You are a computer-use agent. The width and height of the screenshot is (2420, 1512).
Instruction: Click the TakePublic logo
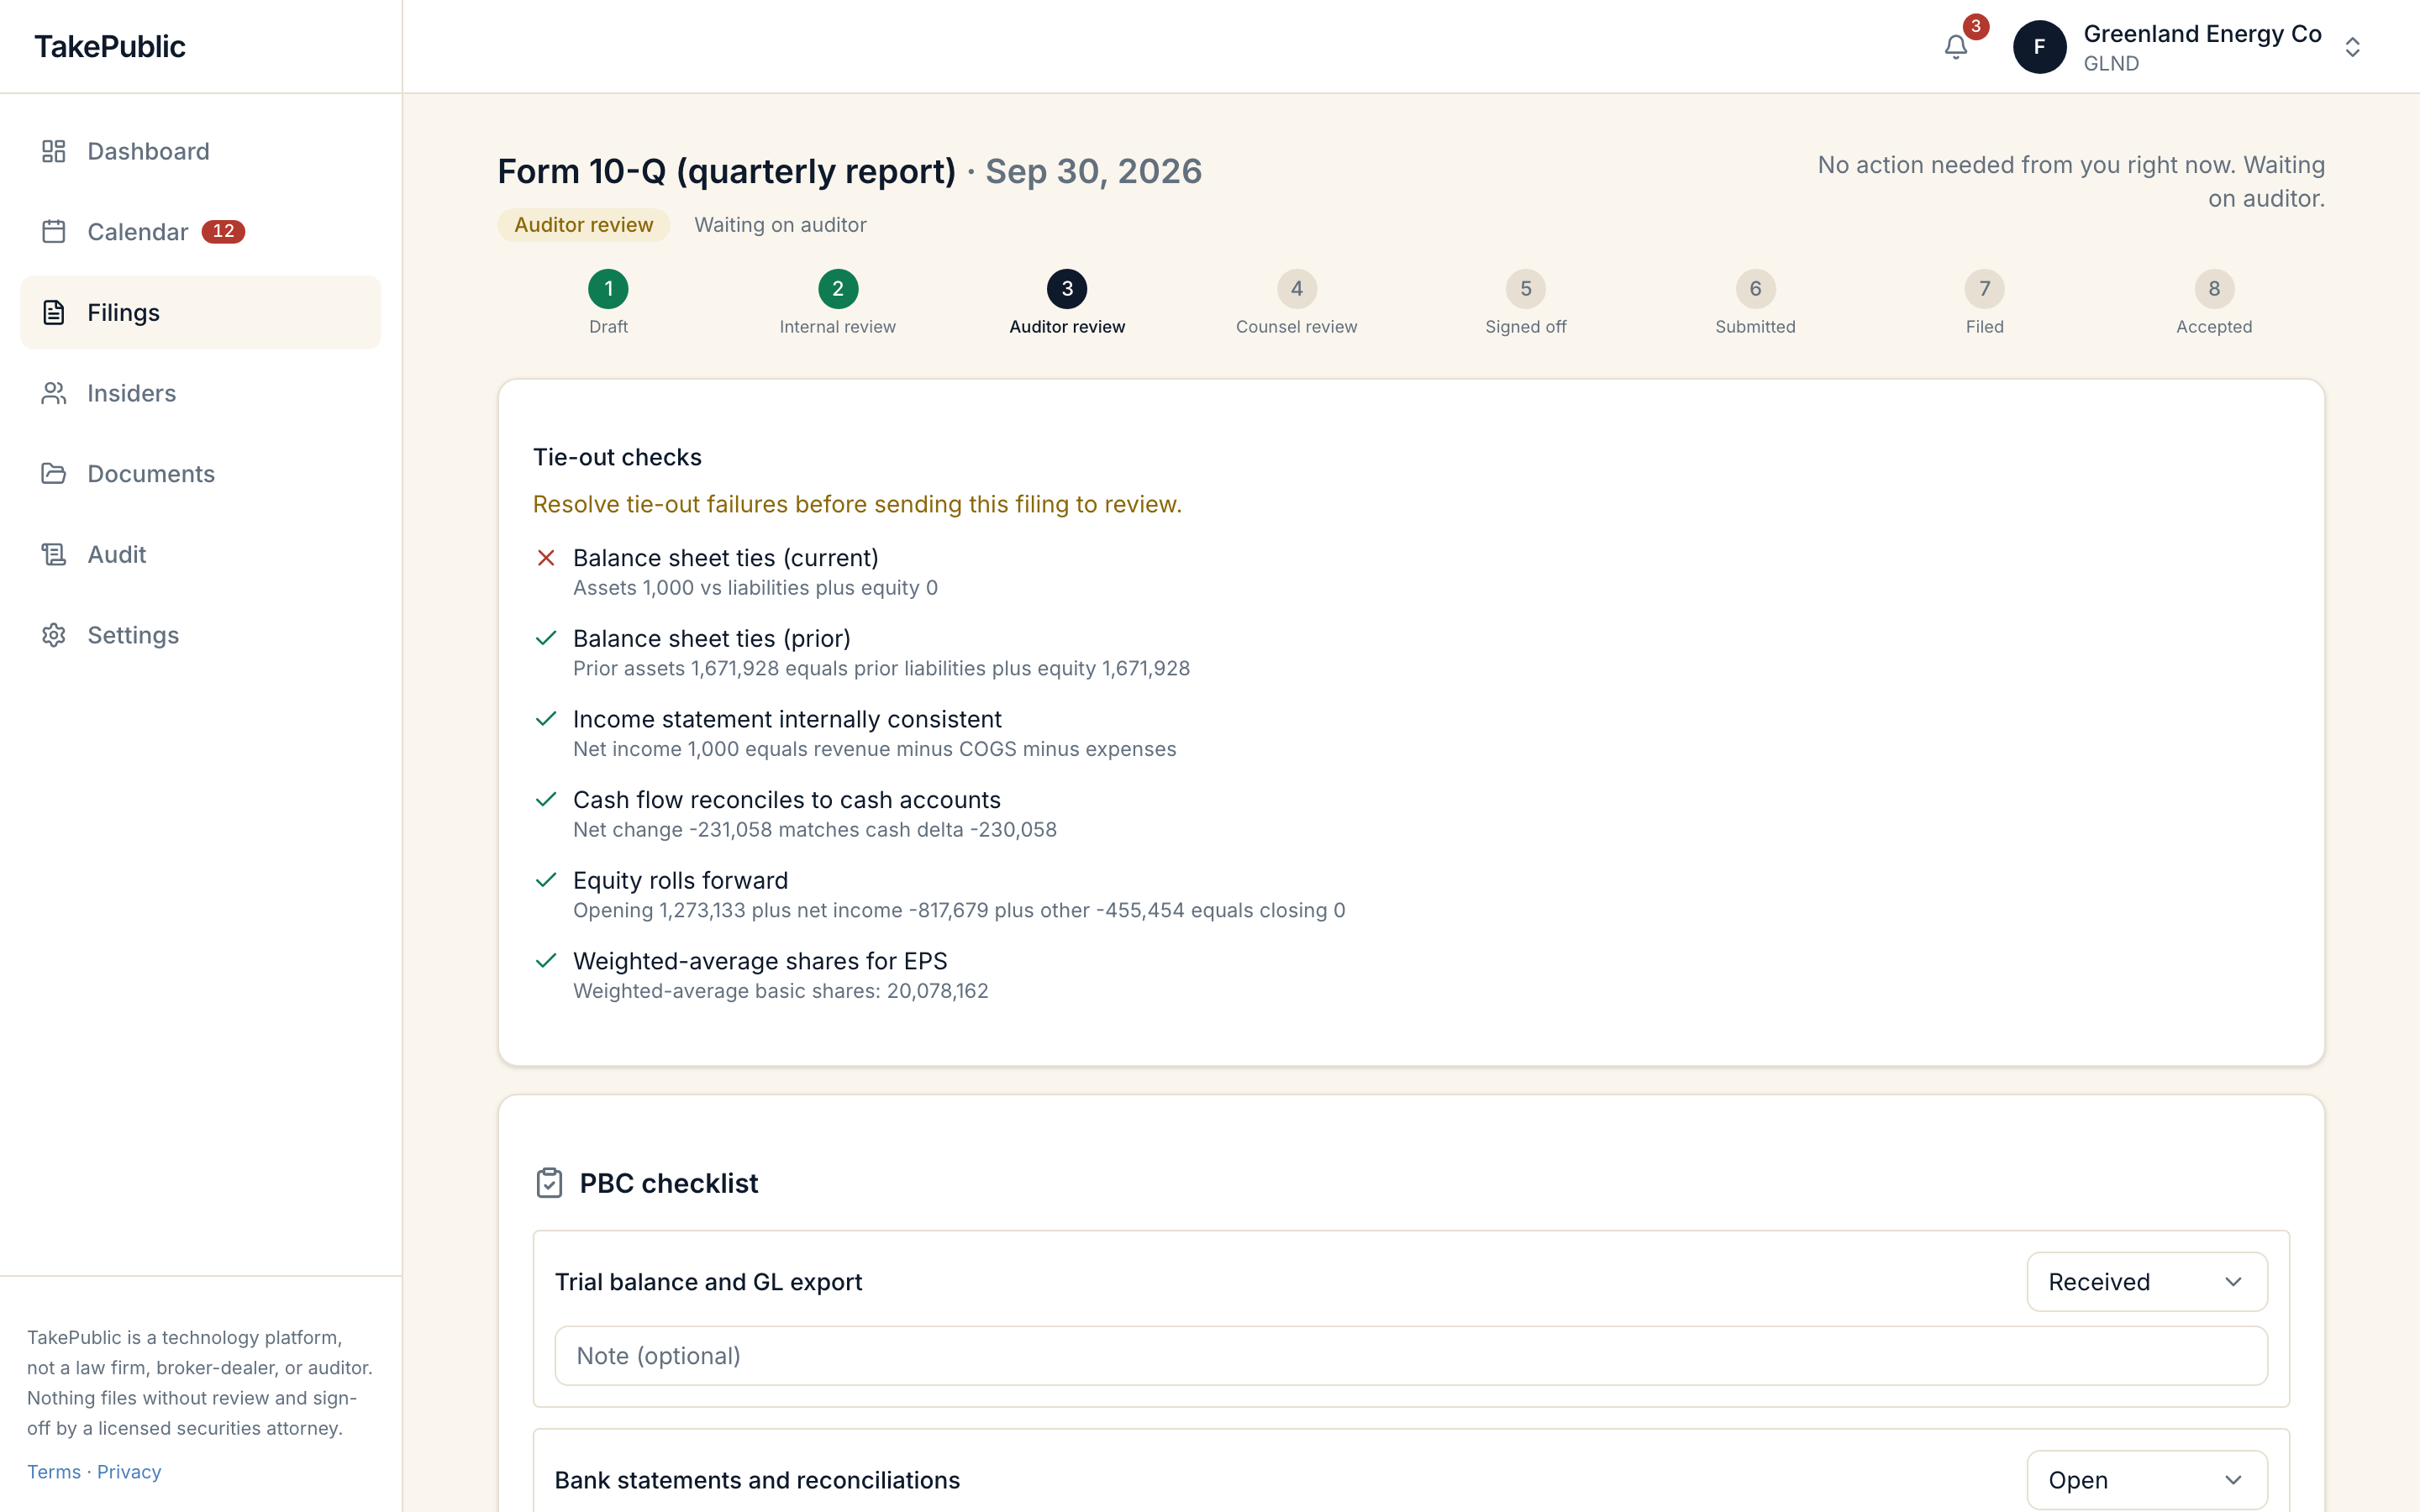[x=110, y=46]
